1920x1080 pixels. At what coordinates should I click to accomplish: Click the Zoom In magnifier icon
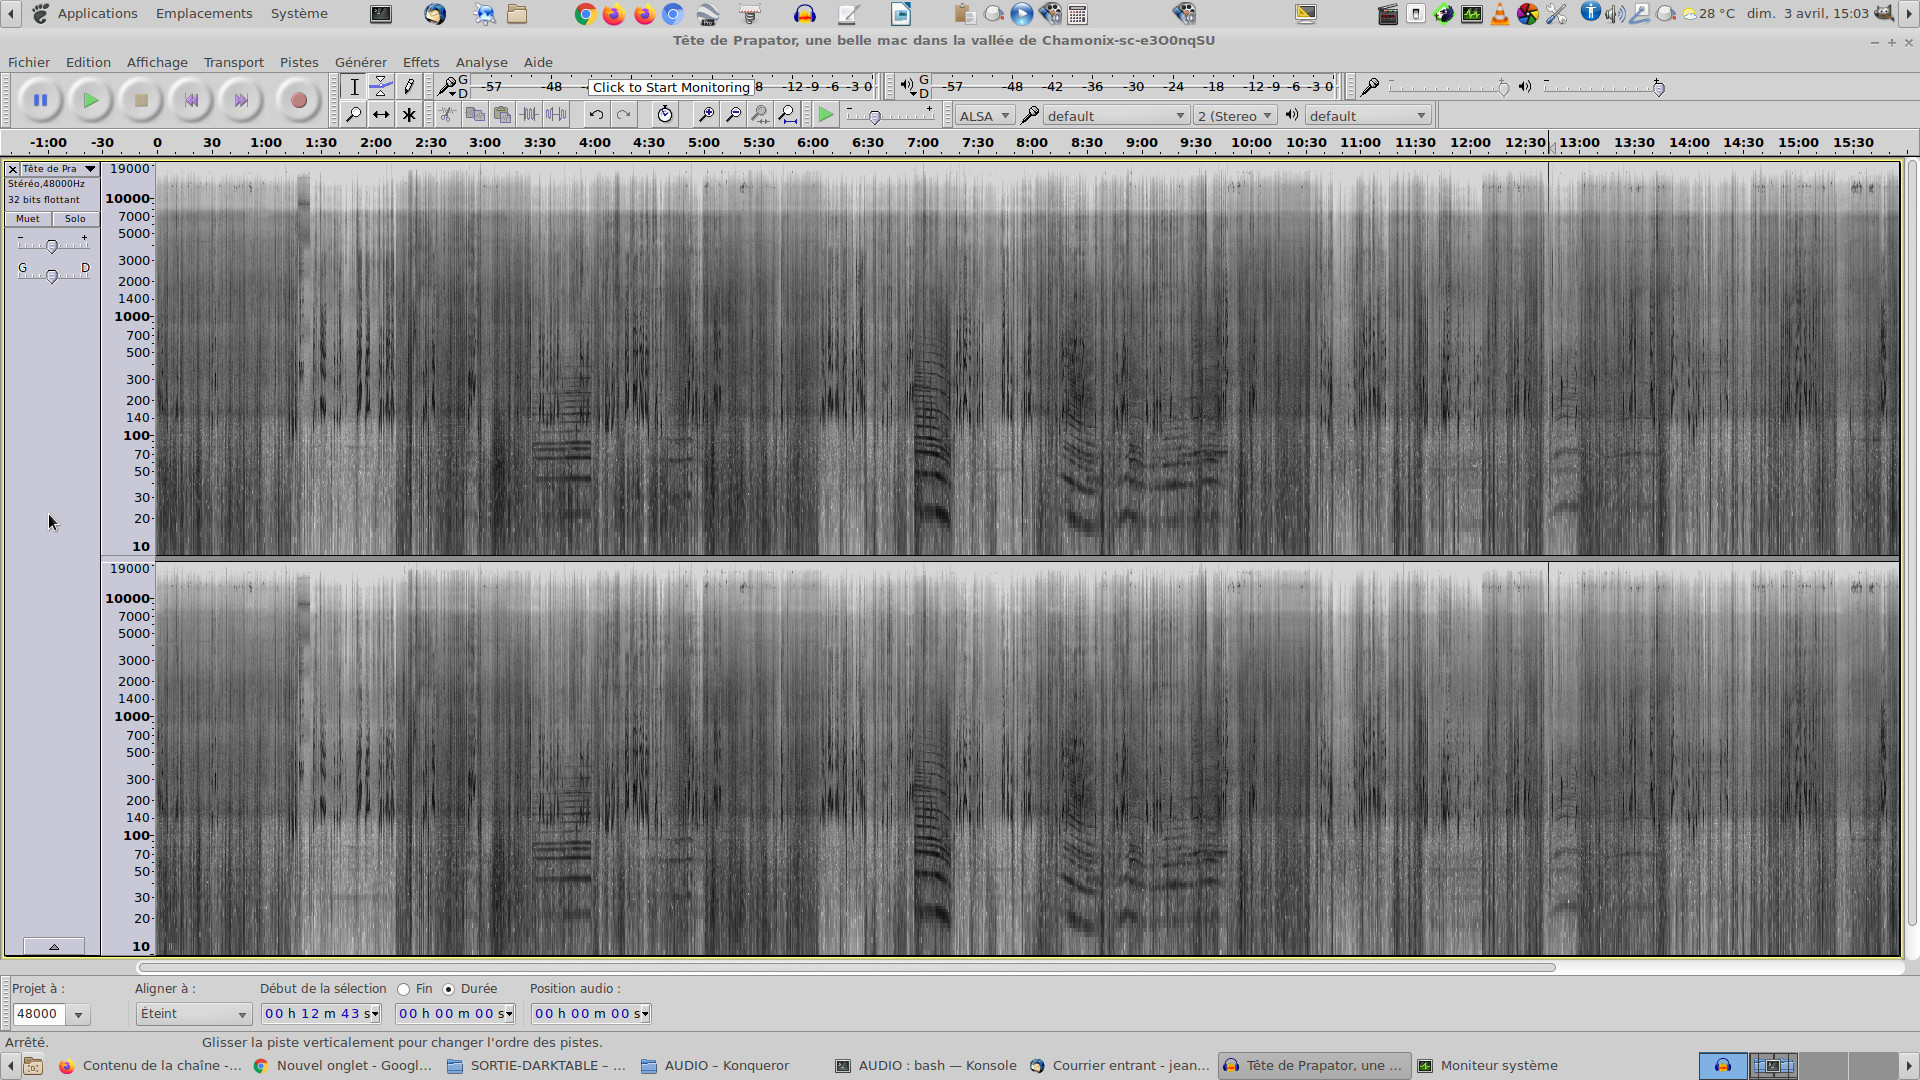point(706,115)
